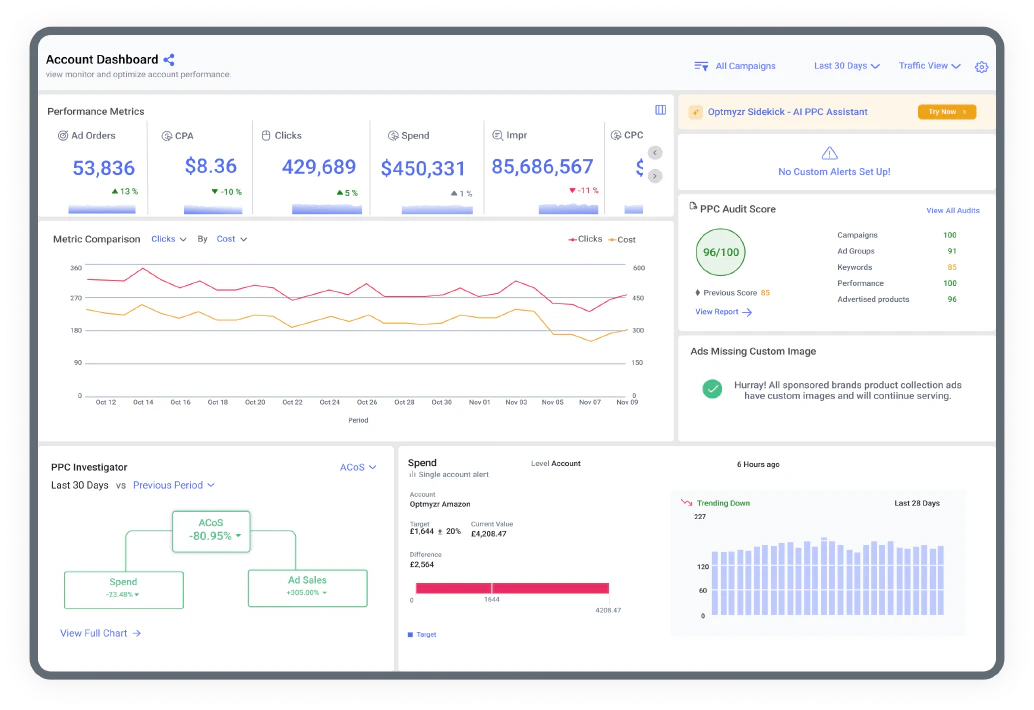Screen dimensions: 1034x710
Task: Open the Previous Period comparison dropdown
Action: click(x=174, y=485)
